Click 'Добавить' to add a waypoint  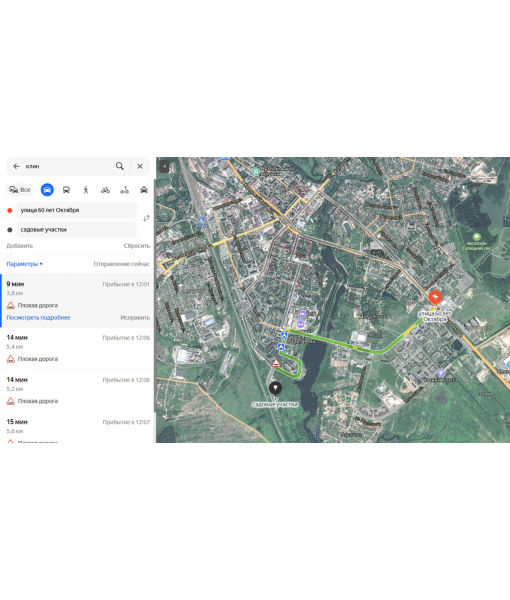click(x=20, y=246)
